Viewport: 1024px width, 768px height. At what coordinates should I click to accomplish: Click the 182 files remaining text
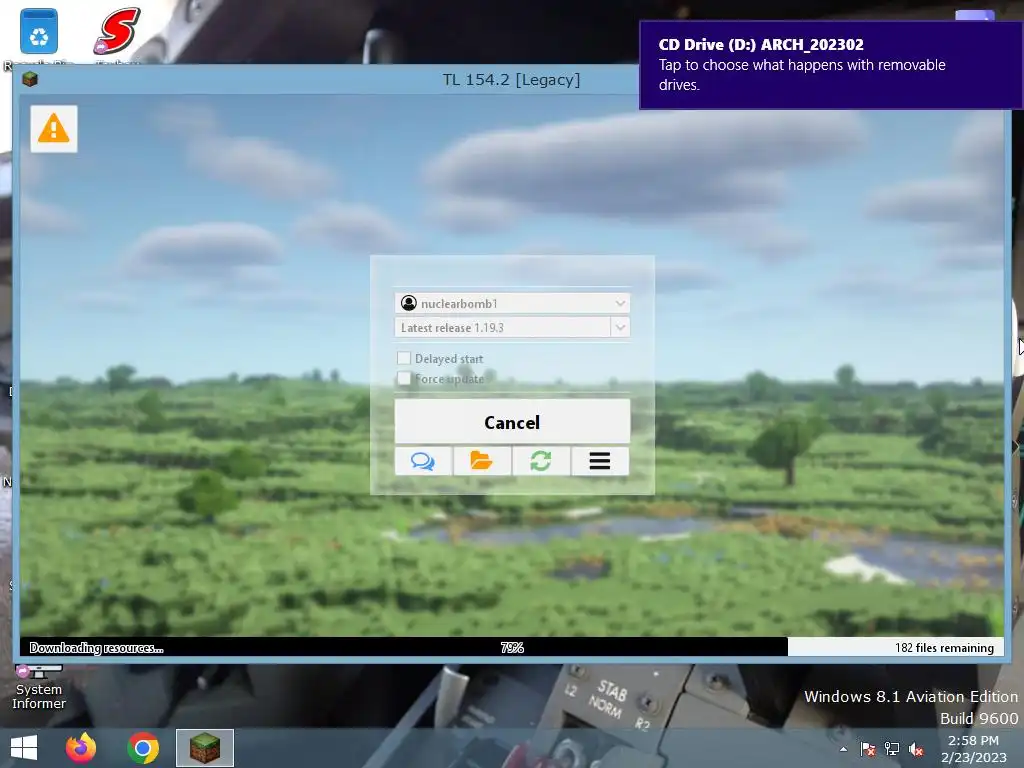pos(944,647)
